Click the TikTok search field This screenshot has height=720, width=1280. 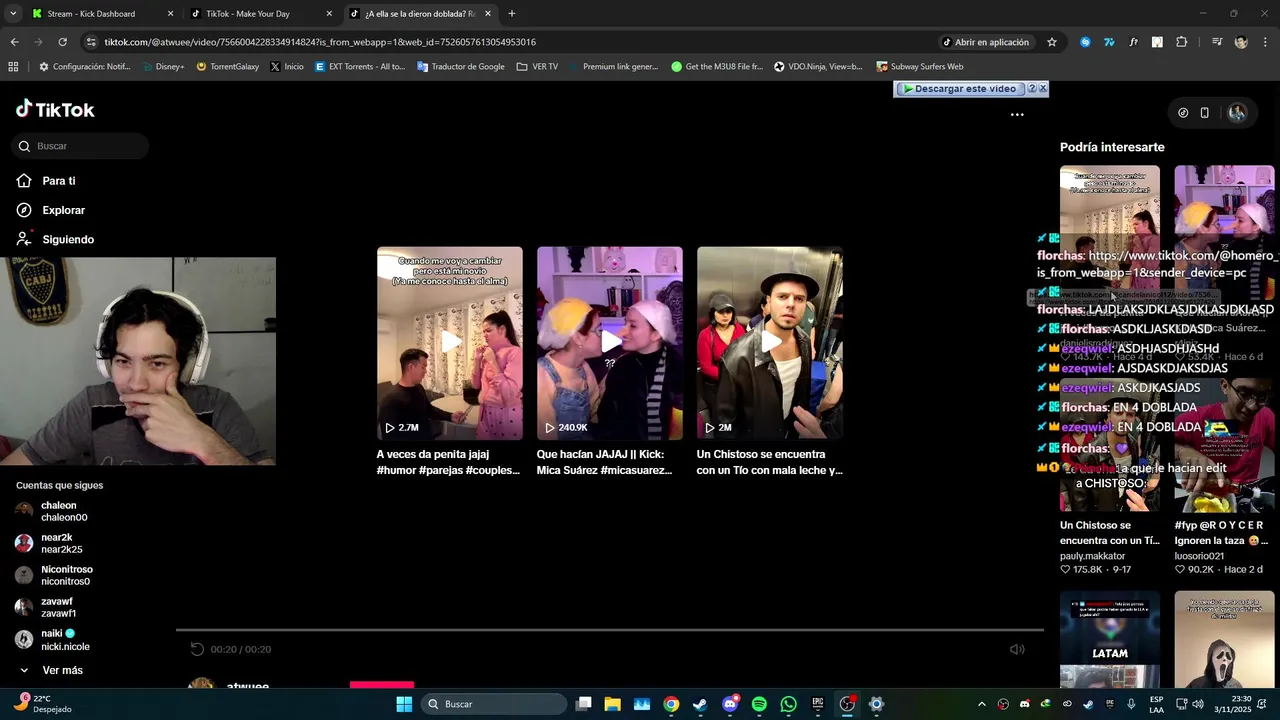(x=80, y=146)
